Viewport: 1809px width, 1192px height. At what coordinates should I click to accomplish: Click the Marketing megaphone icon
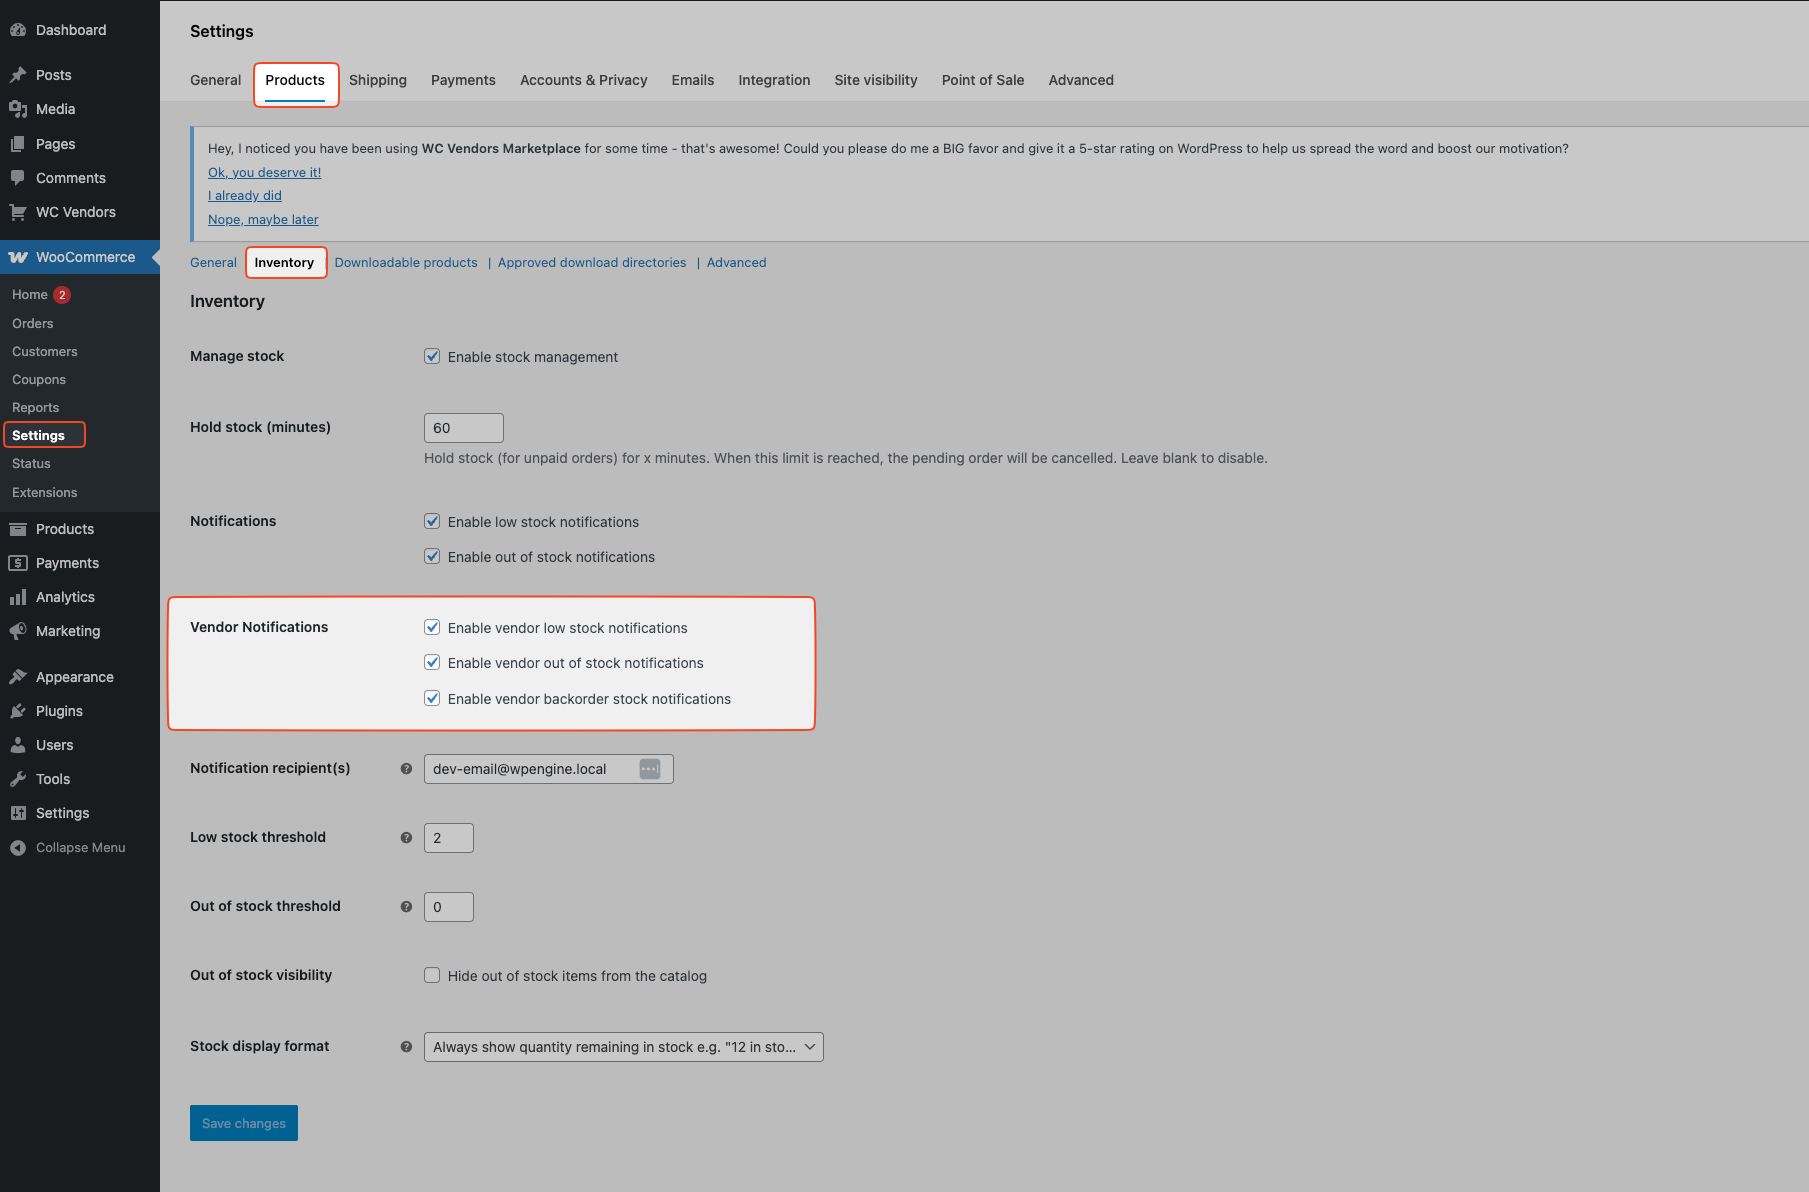17,631
